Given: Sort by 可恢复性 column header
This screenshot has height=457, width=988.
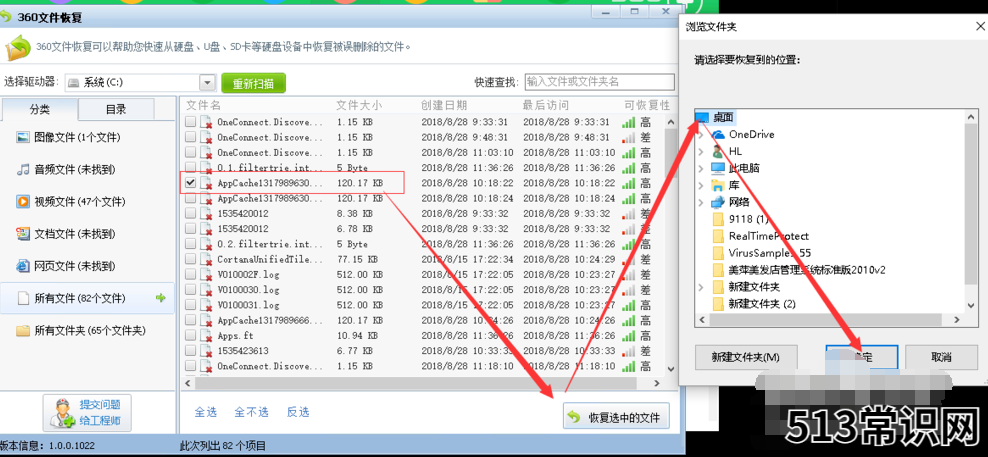Looking at the screenshot, I should 646,105.
